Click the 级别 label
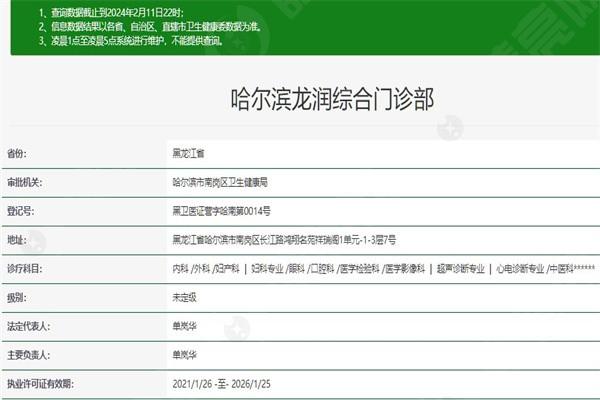Screen dimensions: 600x400 pyautogui.click(x=17, y=297)
